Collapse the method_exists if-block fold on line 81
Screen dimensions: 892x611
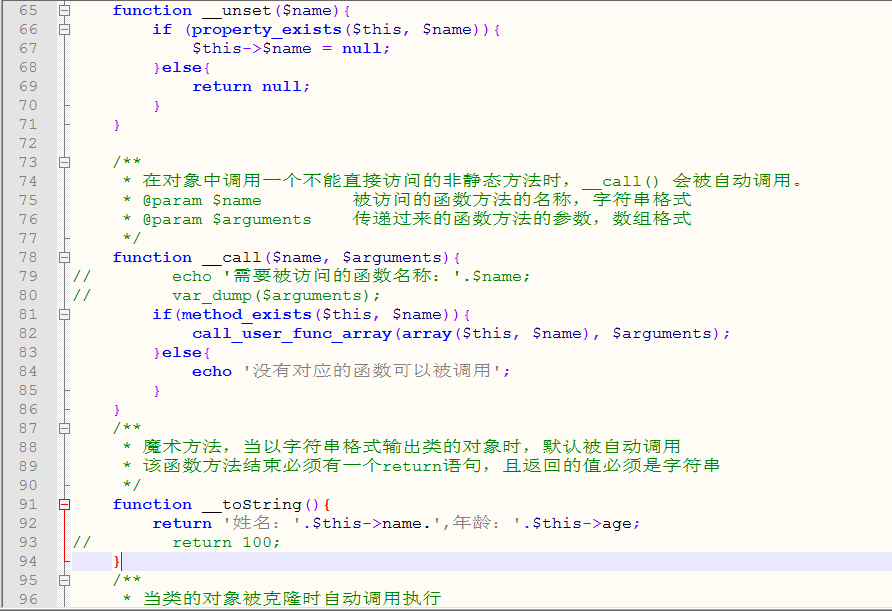[64, 315]
